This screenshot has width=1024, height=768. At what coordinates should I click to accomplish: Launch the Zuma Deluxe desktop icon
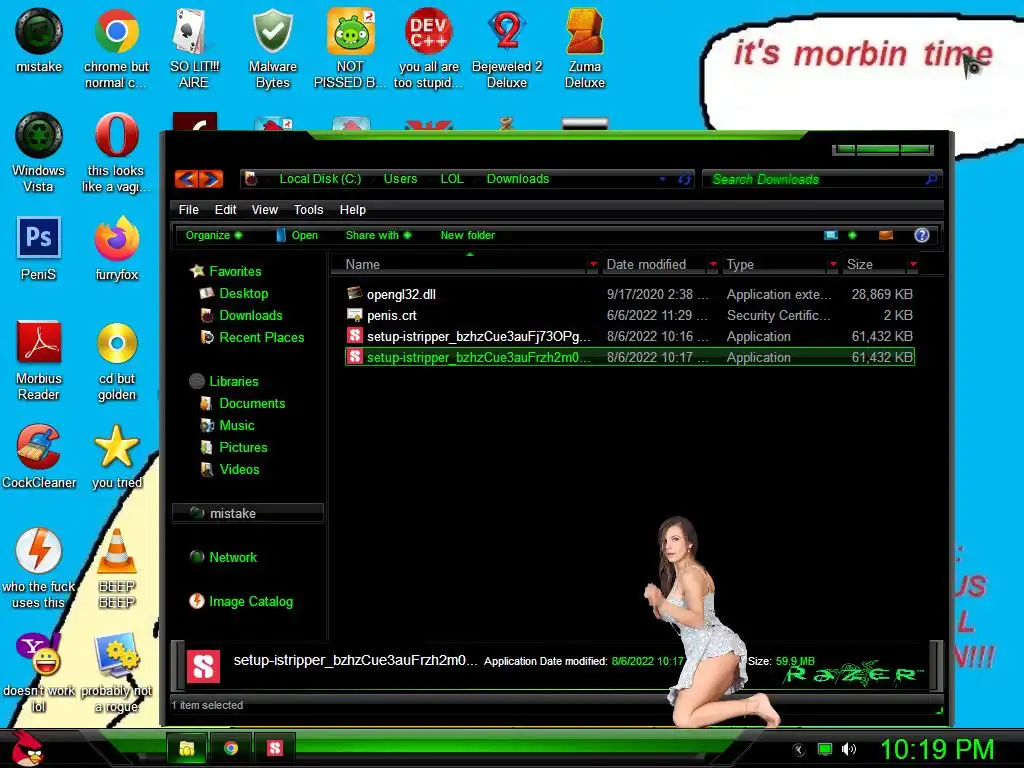tap(584, 48)
